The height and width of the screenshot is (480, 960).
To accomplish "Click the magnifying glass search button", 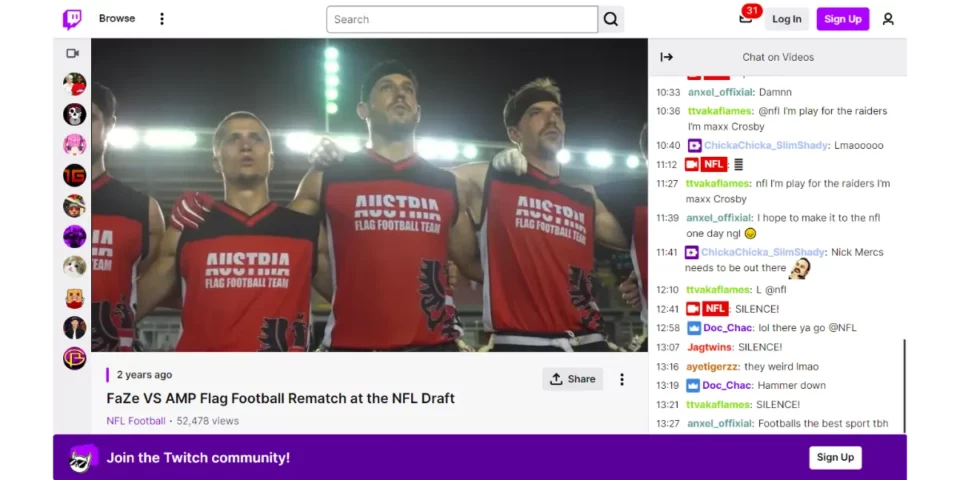I will coord(611,20).
